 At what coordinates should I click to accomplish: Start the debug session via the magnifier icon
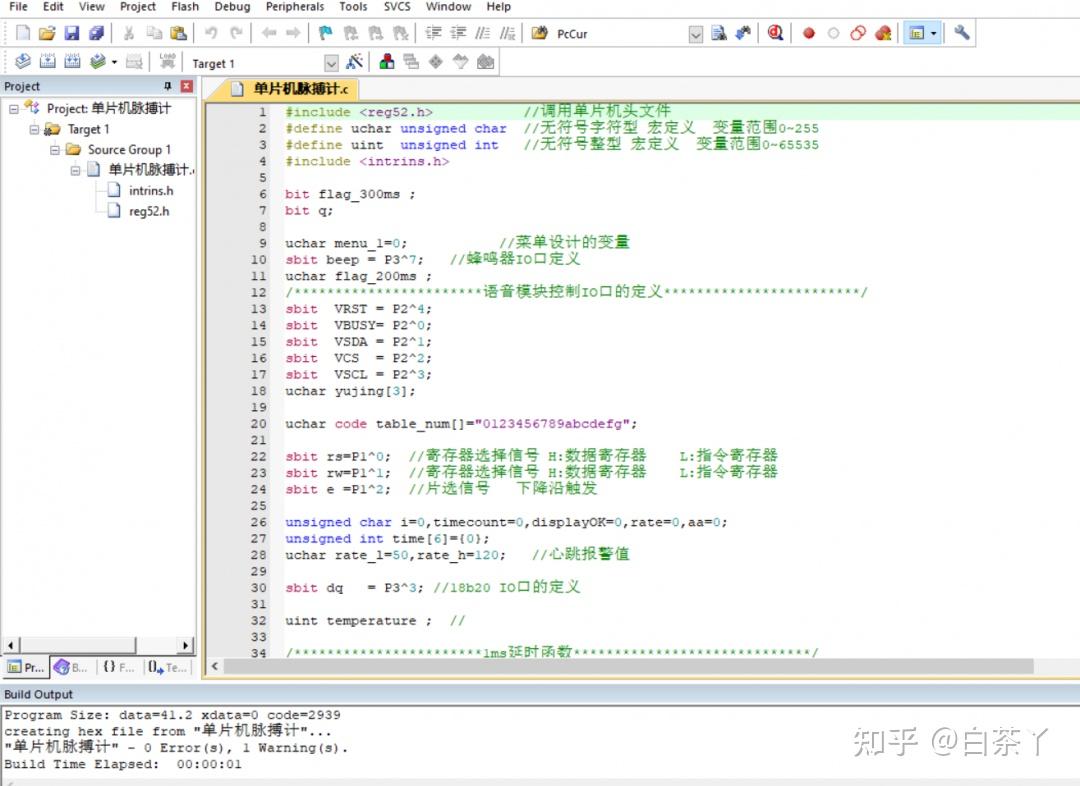pyautogui.click(x=775, y=33)
